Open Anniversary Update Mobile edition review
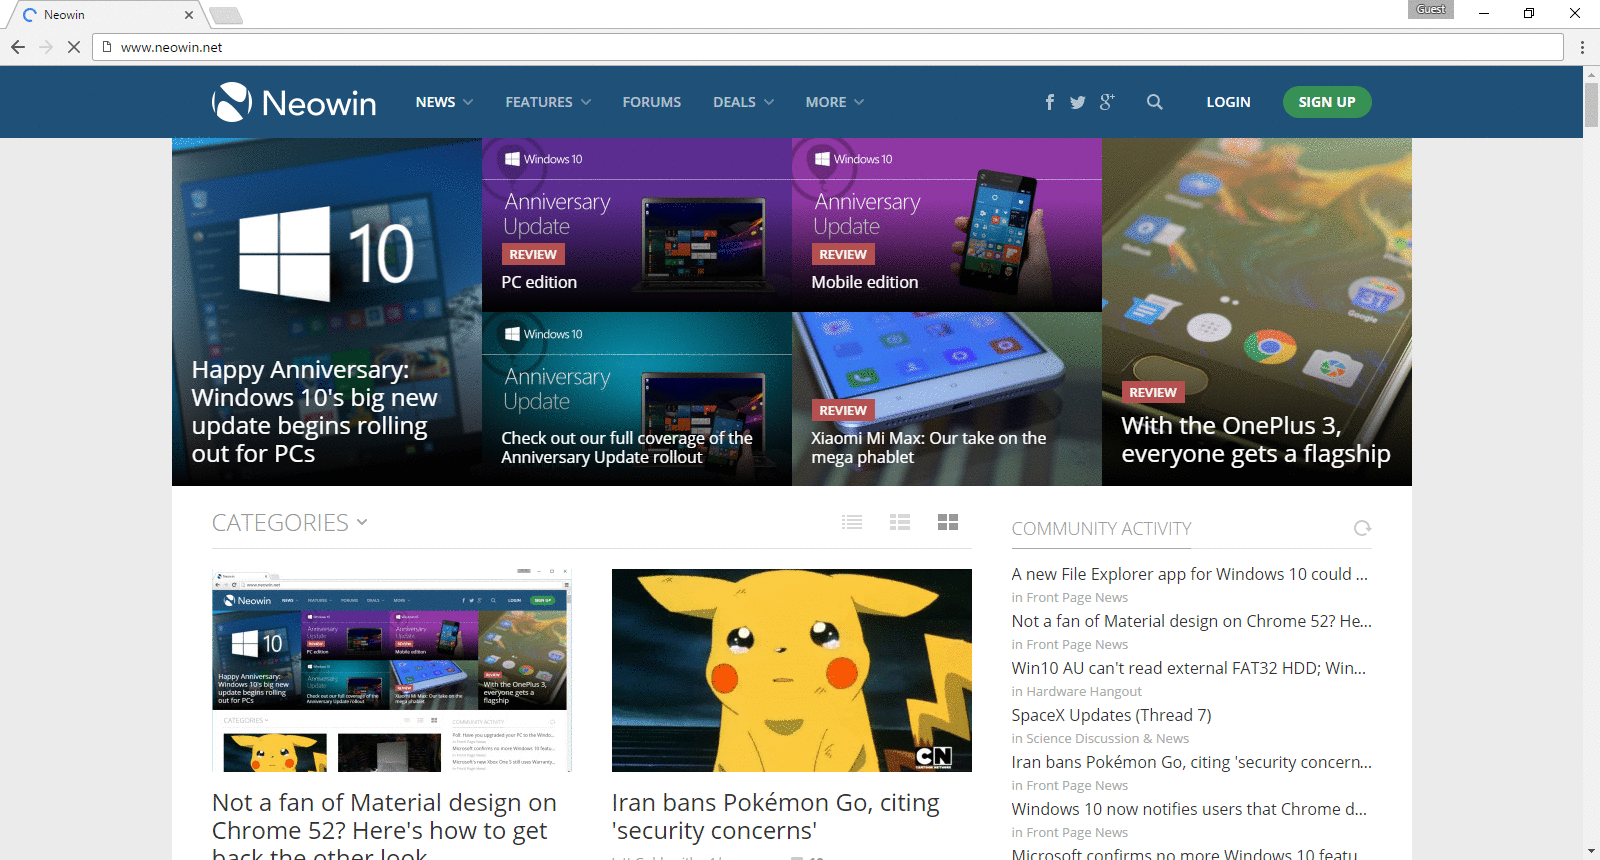The height and width of the screenshot is (860, 1600). (947, 225)
